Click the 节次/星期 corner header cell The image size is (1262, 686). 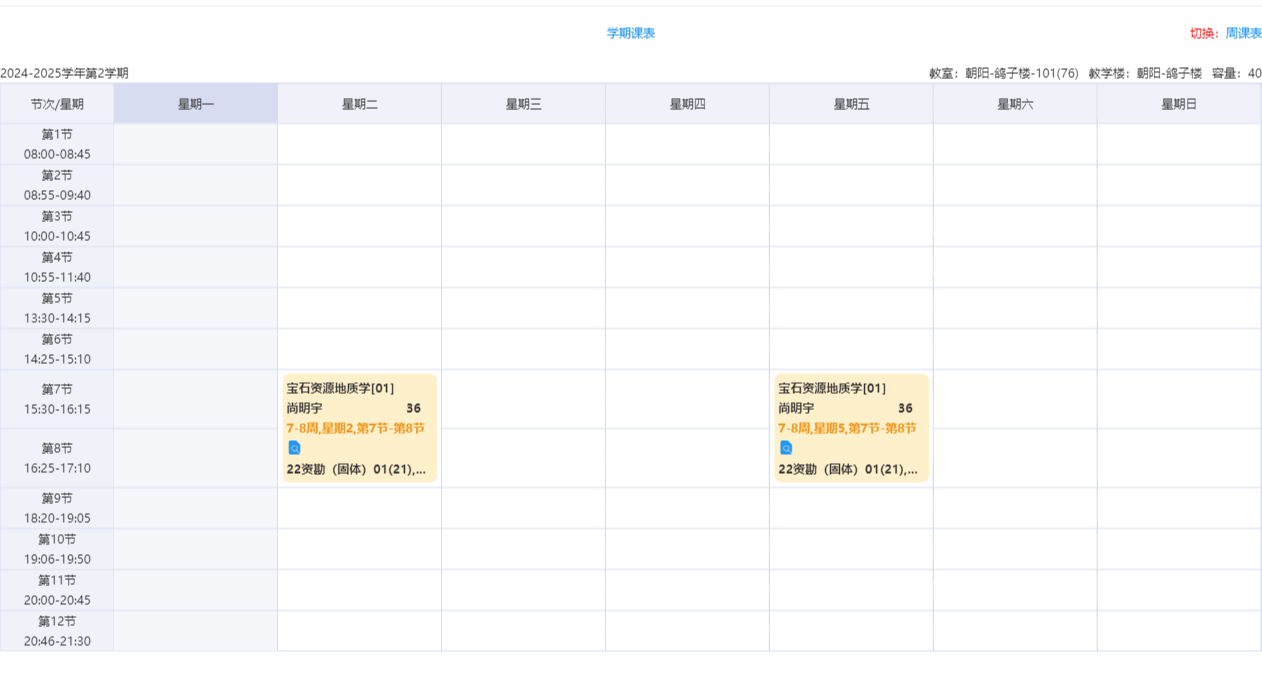tap(57, 104)
